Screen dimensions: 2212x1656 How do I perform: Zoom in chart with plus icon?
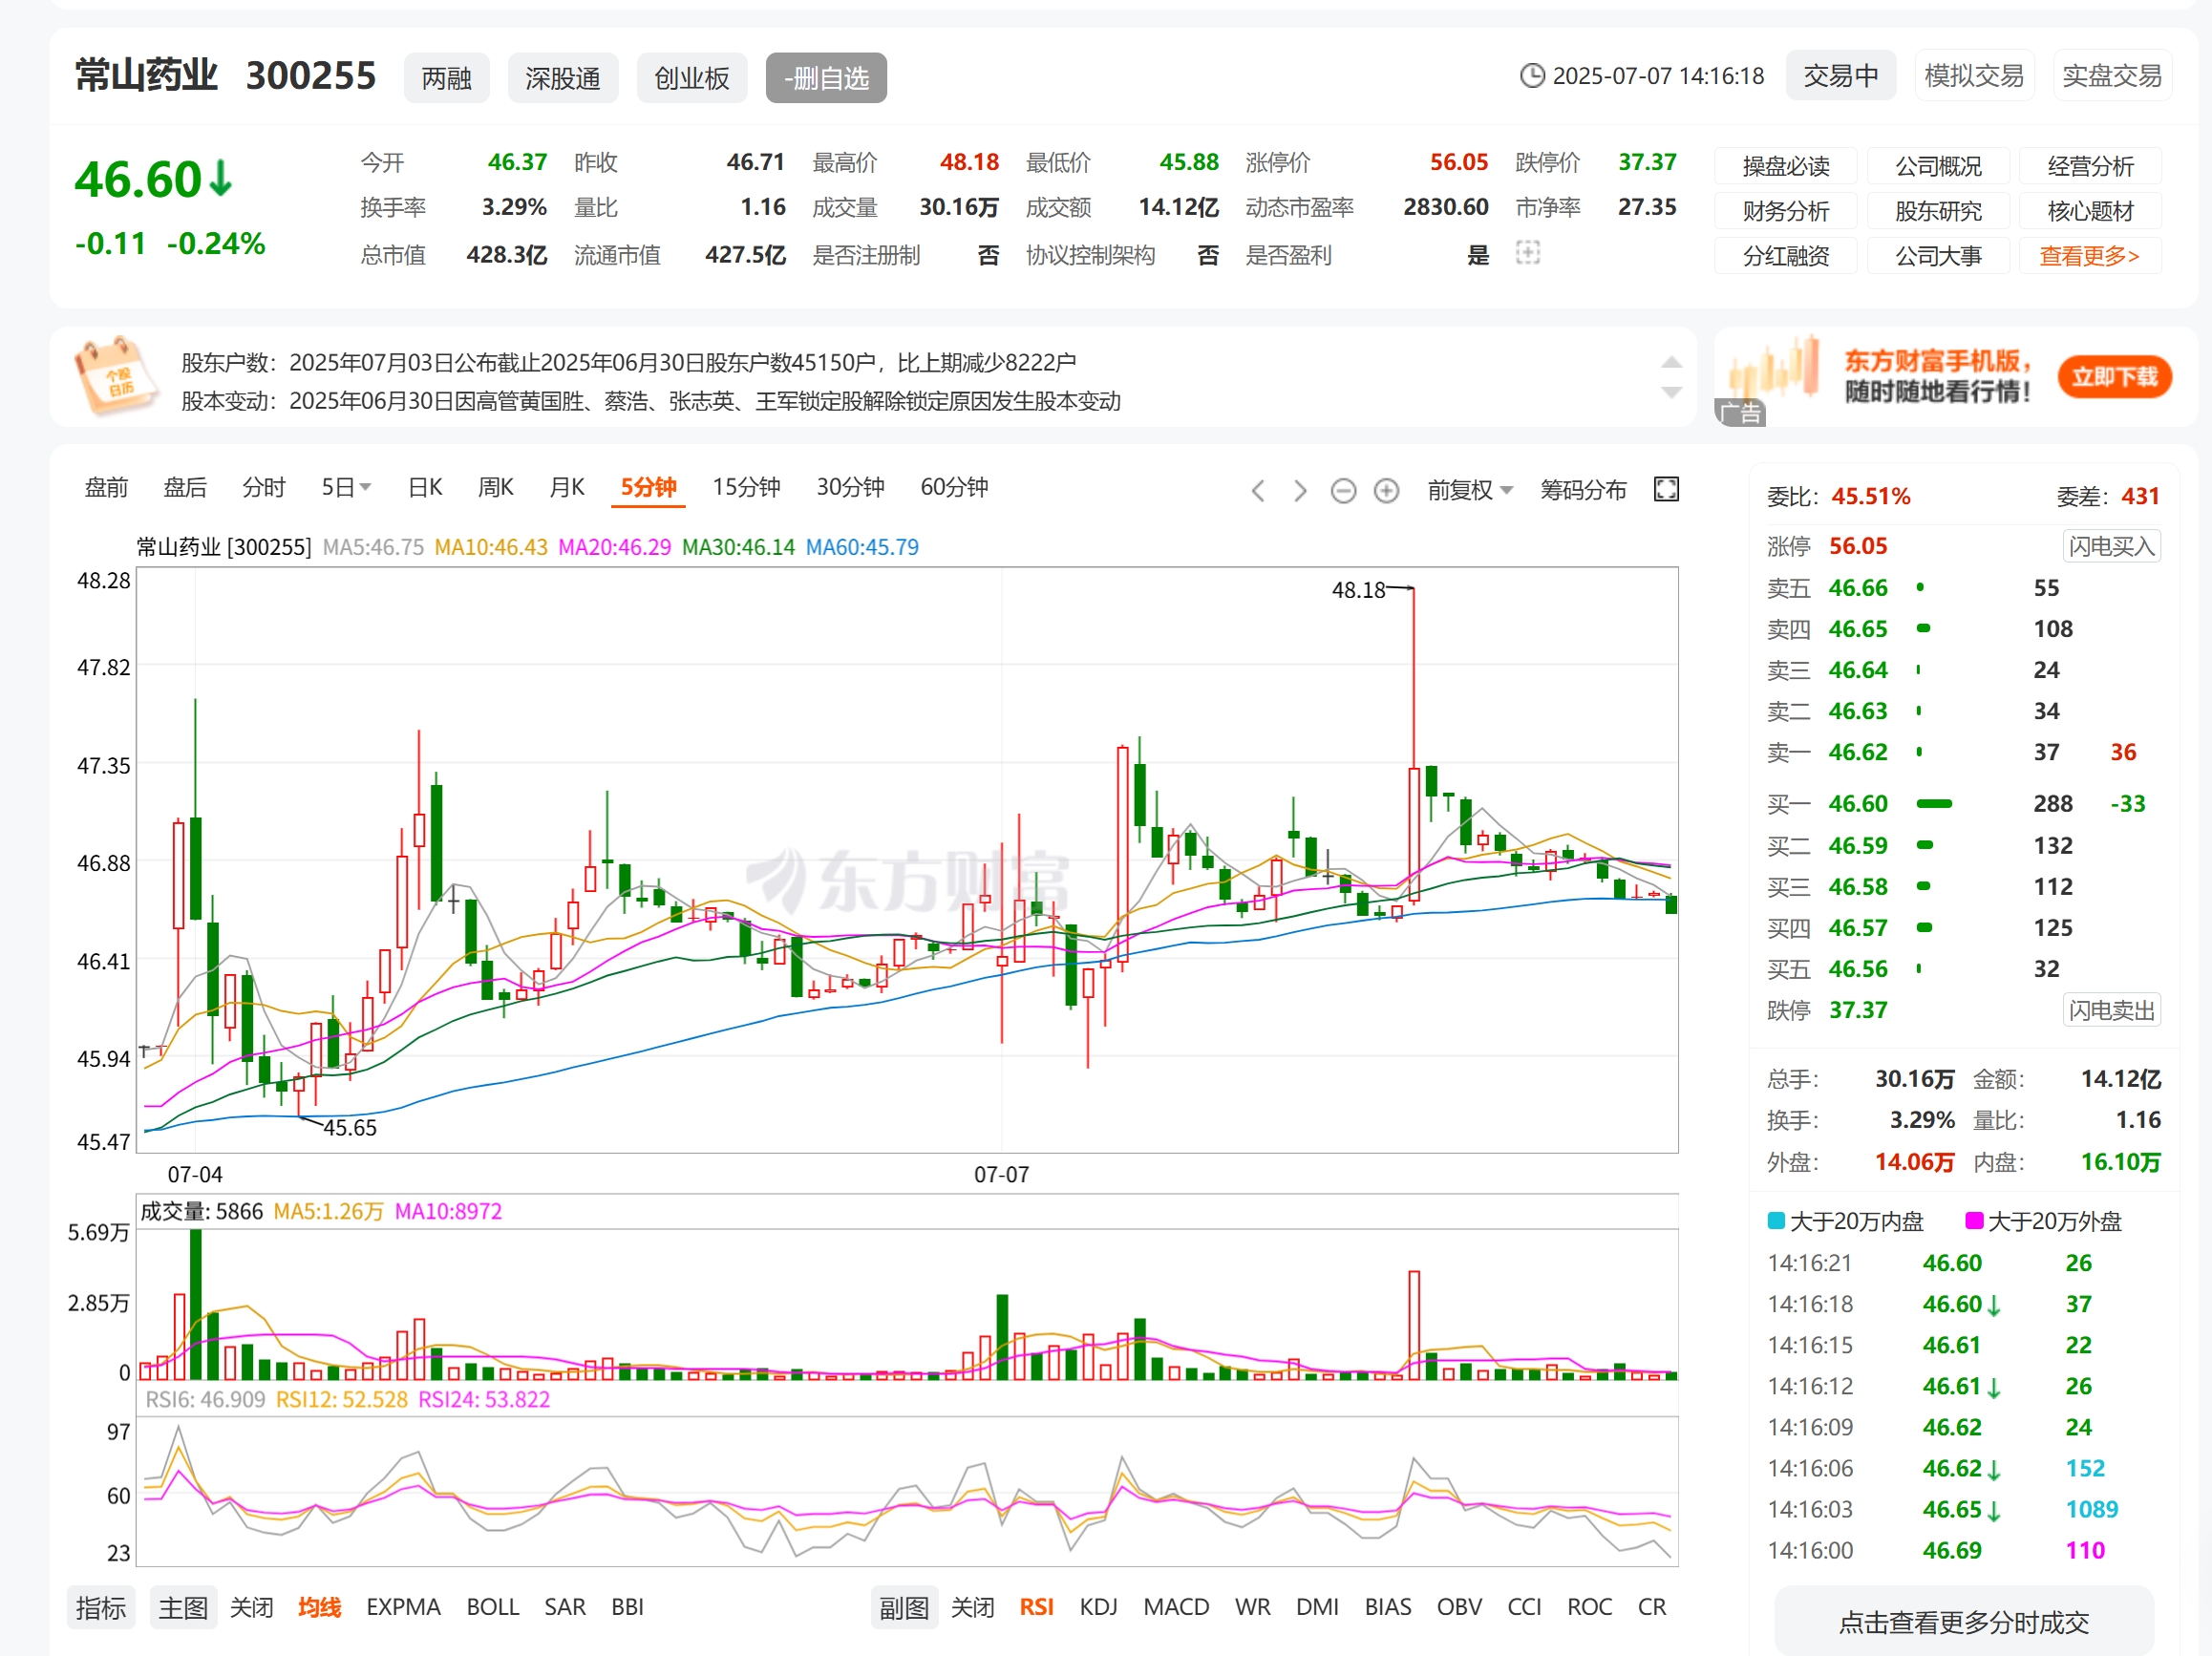pyautogui.click(x=1386, y=490)
